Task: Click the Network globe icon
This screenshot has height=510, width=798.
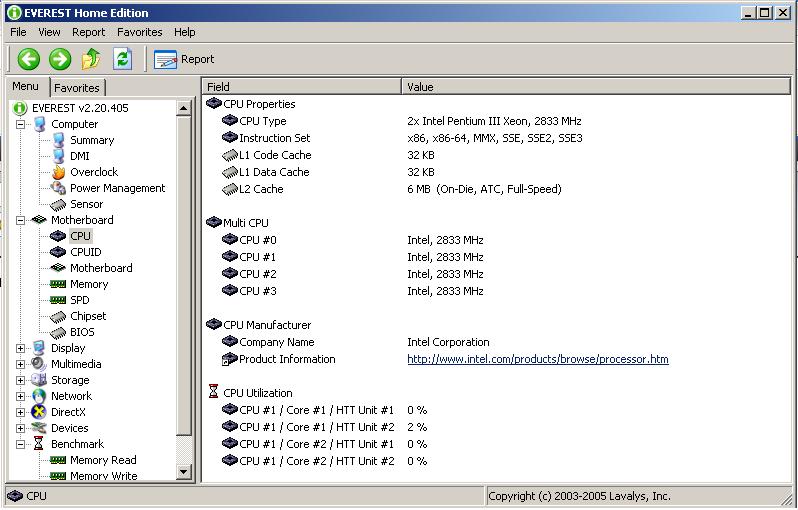Action: pyautogui.click(x=39, y=396)
